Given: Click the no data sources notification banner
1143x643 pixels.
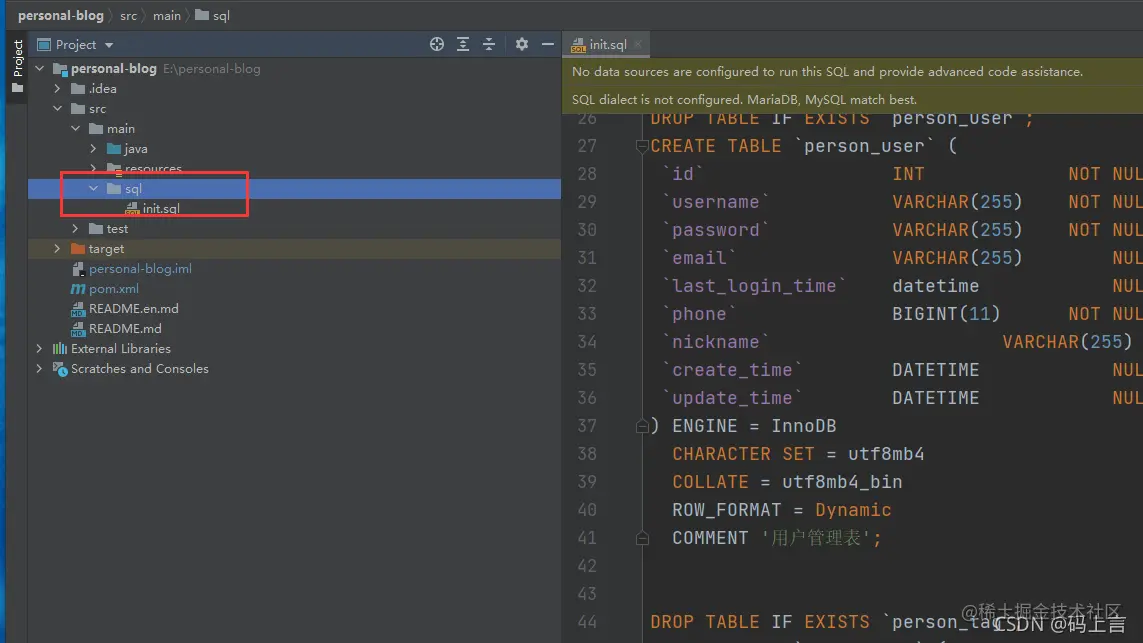Looking at the screenshot, I should click(852, 71).
